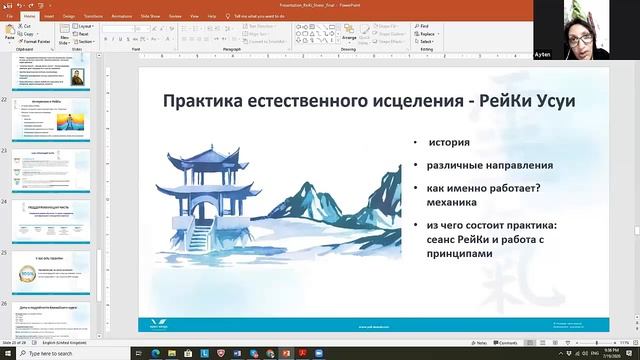Toggle the Notes pane in status bar
Screen dimensions: 640x360
479,343
